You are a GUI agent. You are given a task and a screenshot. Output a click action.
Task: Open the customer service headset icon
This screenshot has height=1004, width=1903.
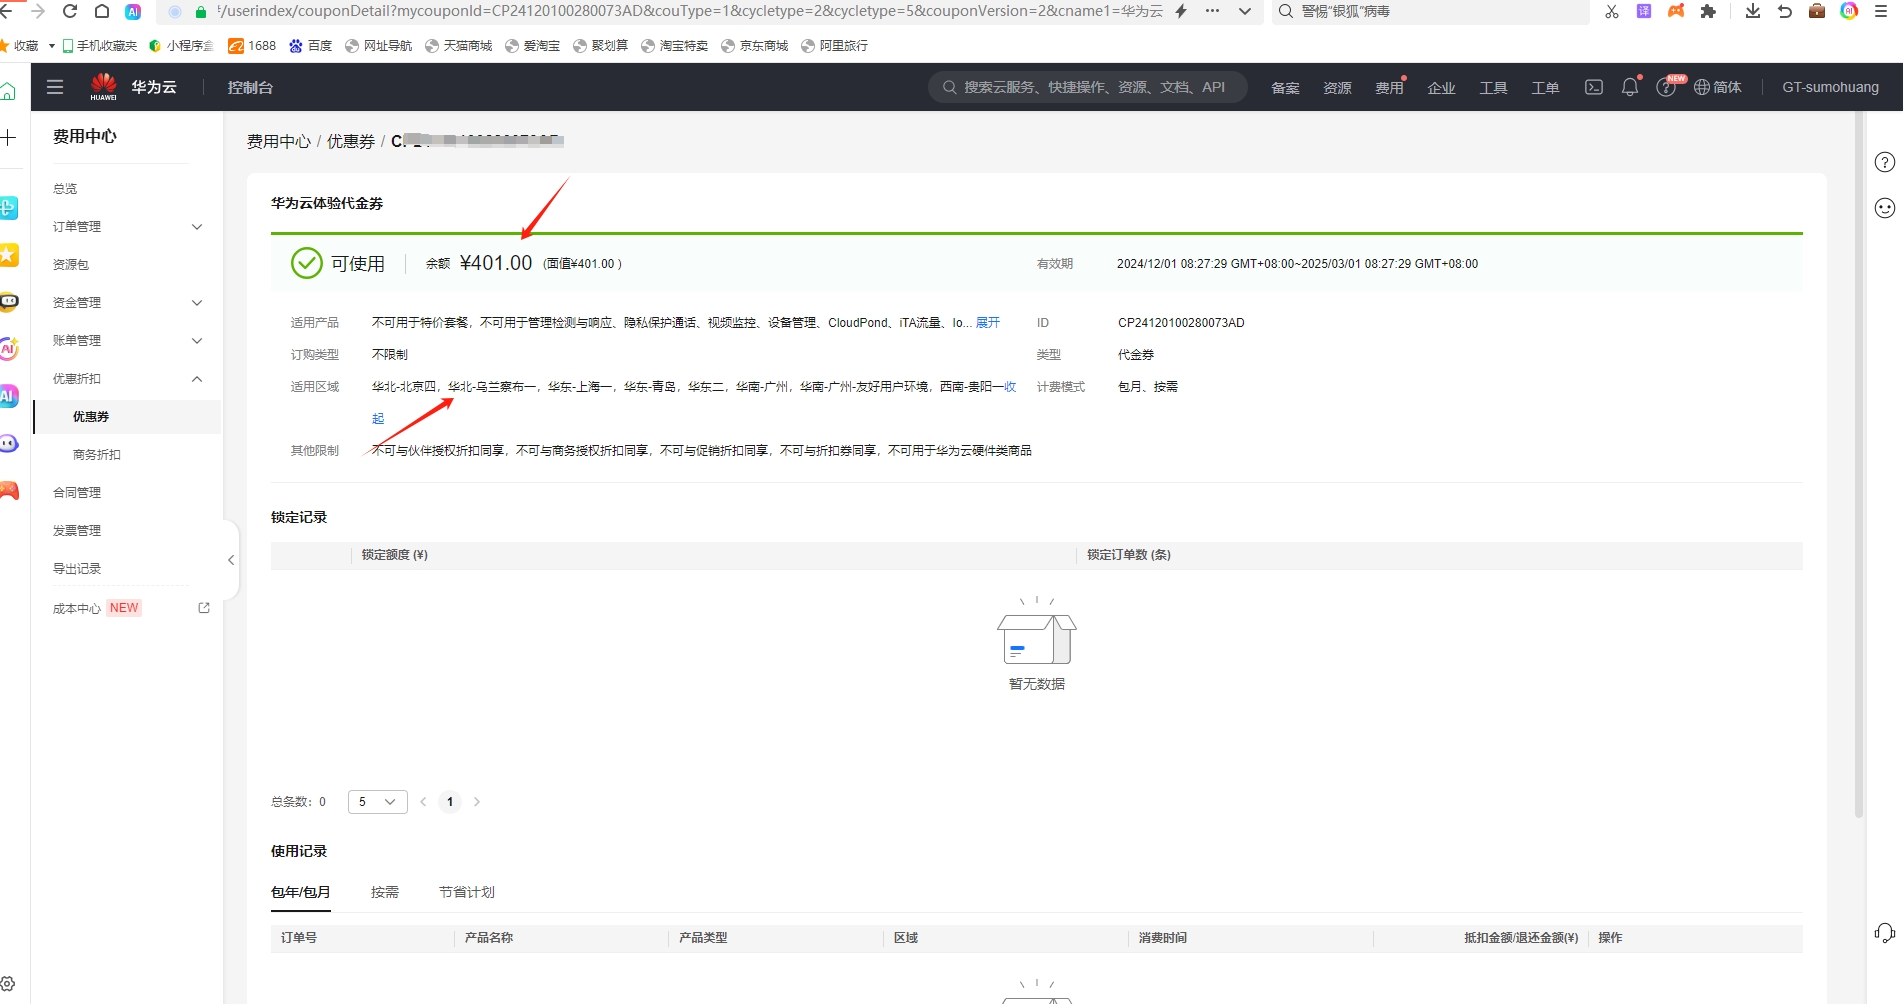click(1884, 933)
